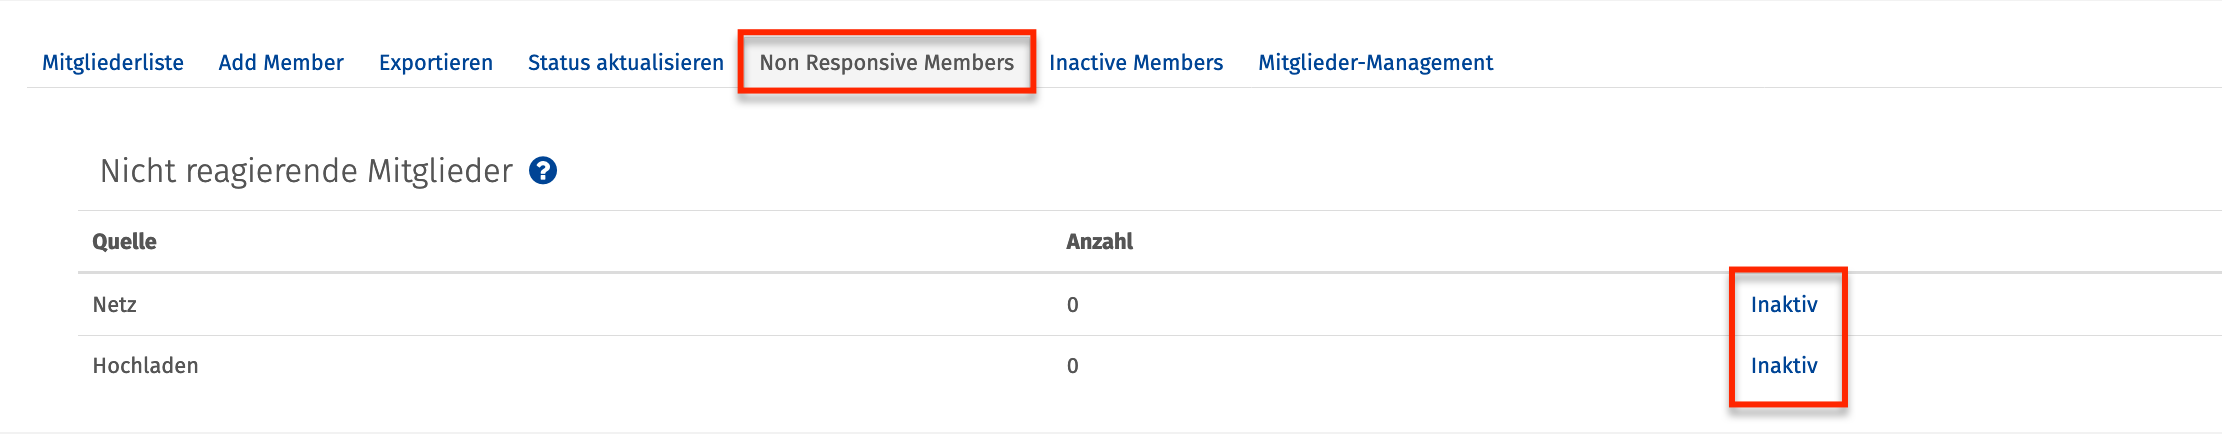Select the Netz source cell
Screen dimensions: 2222x434
point(115,305)
